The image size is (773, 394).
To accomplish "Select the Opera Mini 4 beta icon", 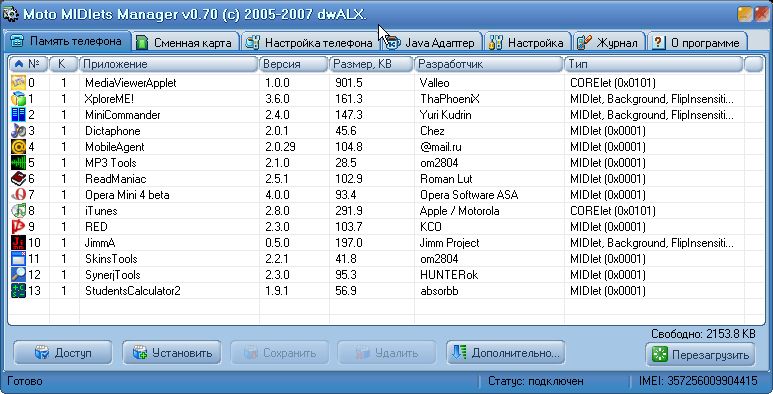I will pos(18,195).
